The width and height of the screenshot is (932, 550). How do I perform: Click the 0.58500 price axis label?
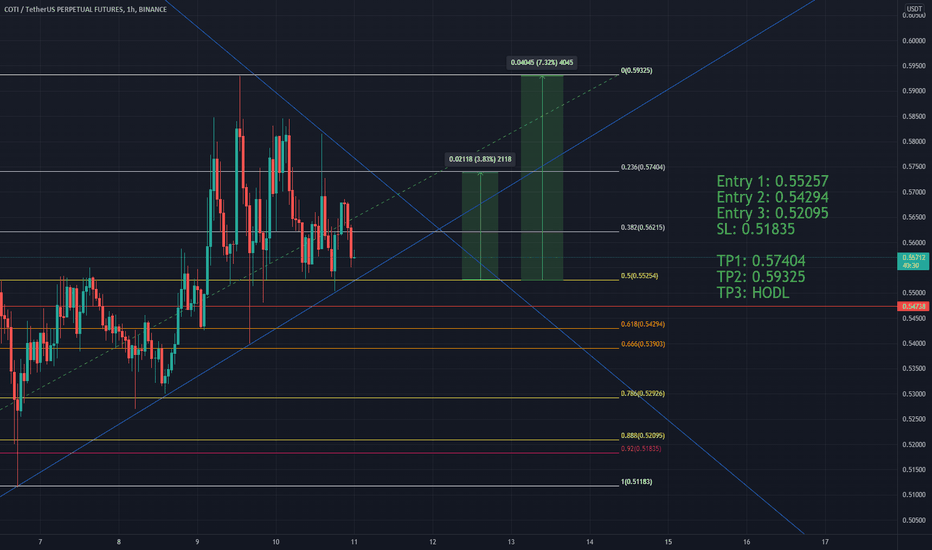pos(914,117)
